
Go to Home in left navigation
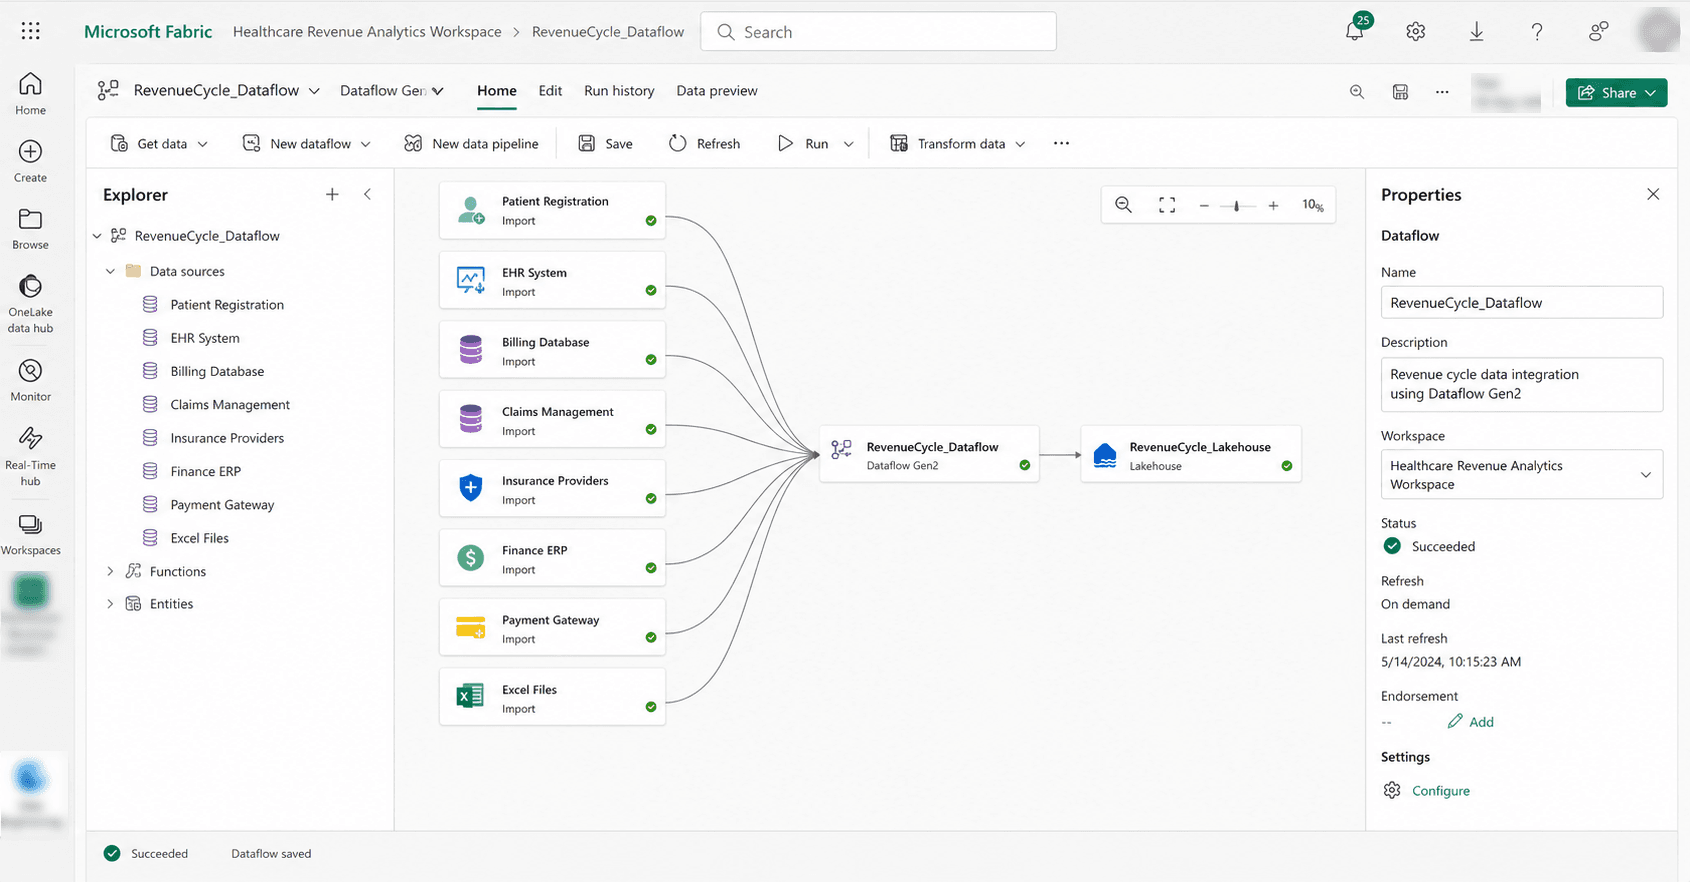point(31,94)
